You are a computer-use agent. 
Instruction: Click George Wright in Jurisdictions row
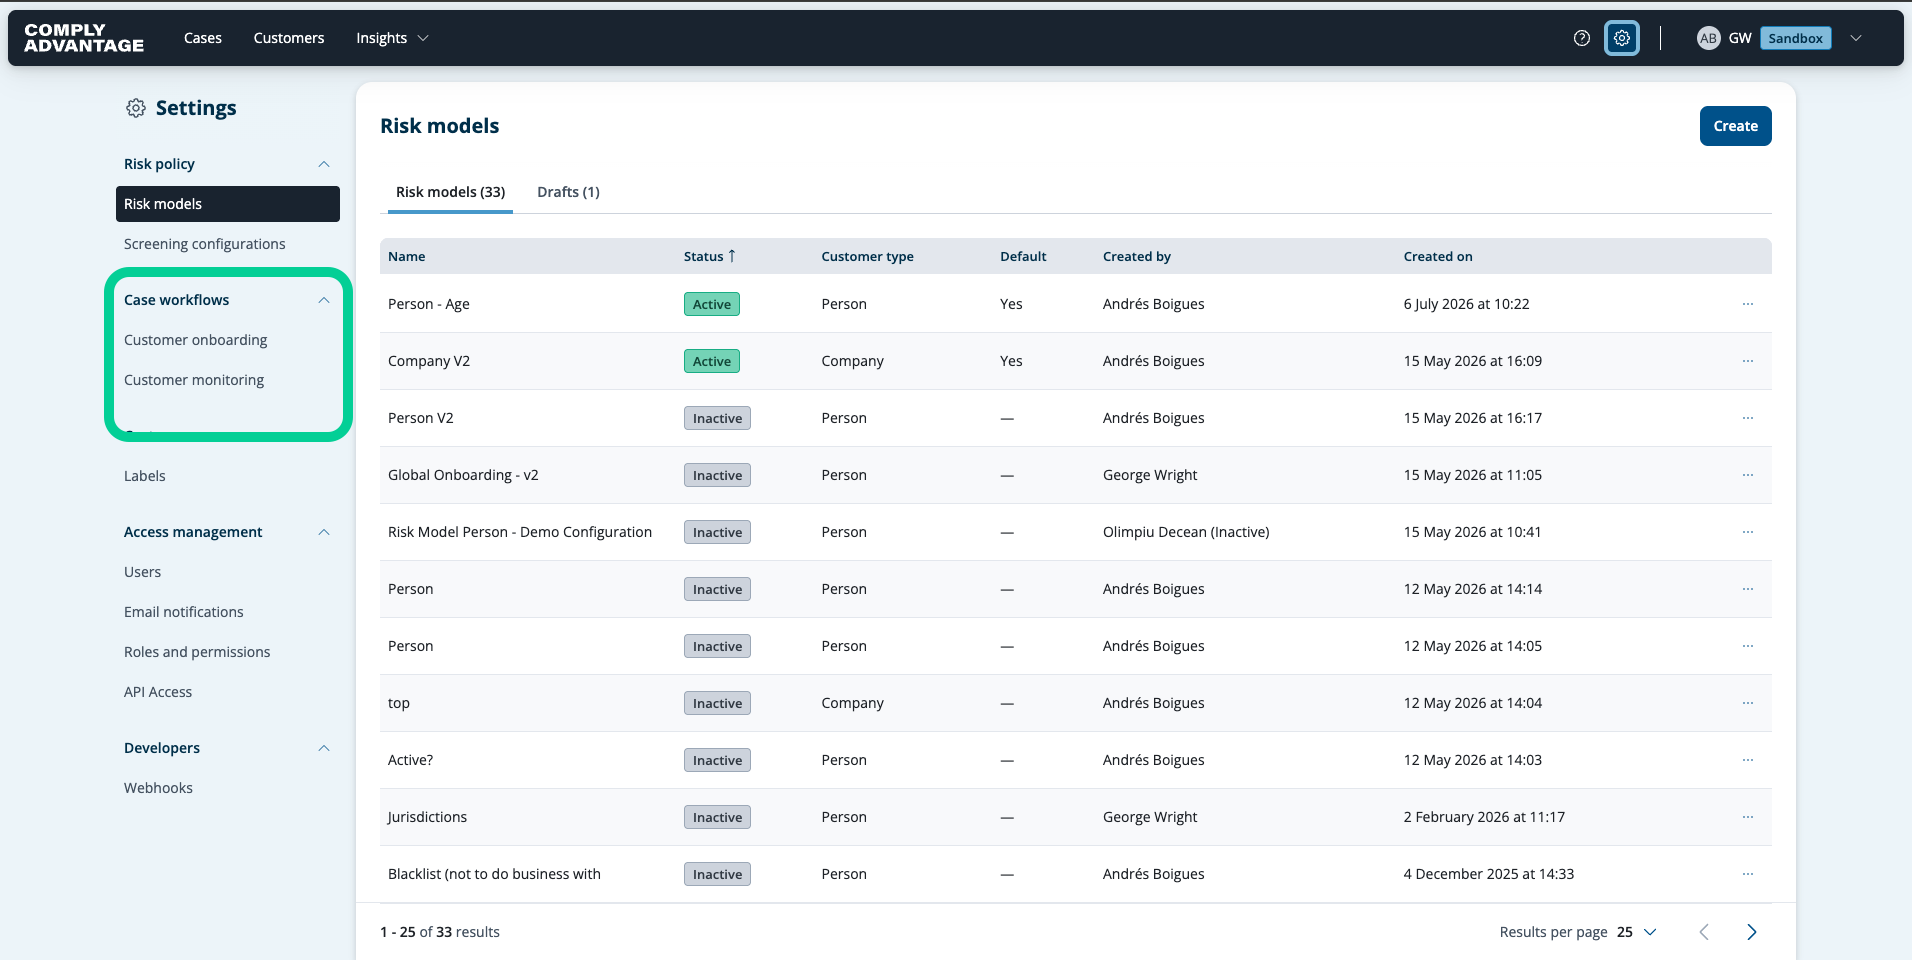click(1150, 817)
